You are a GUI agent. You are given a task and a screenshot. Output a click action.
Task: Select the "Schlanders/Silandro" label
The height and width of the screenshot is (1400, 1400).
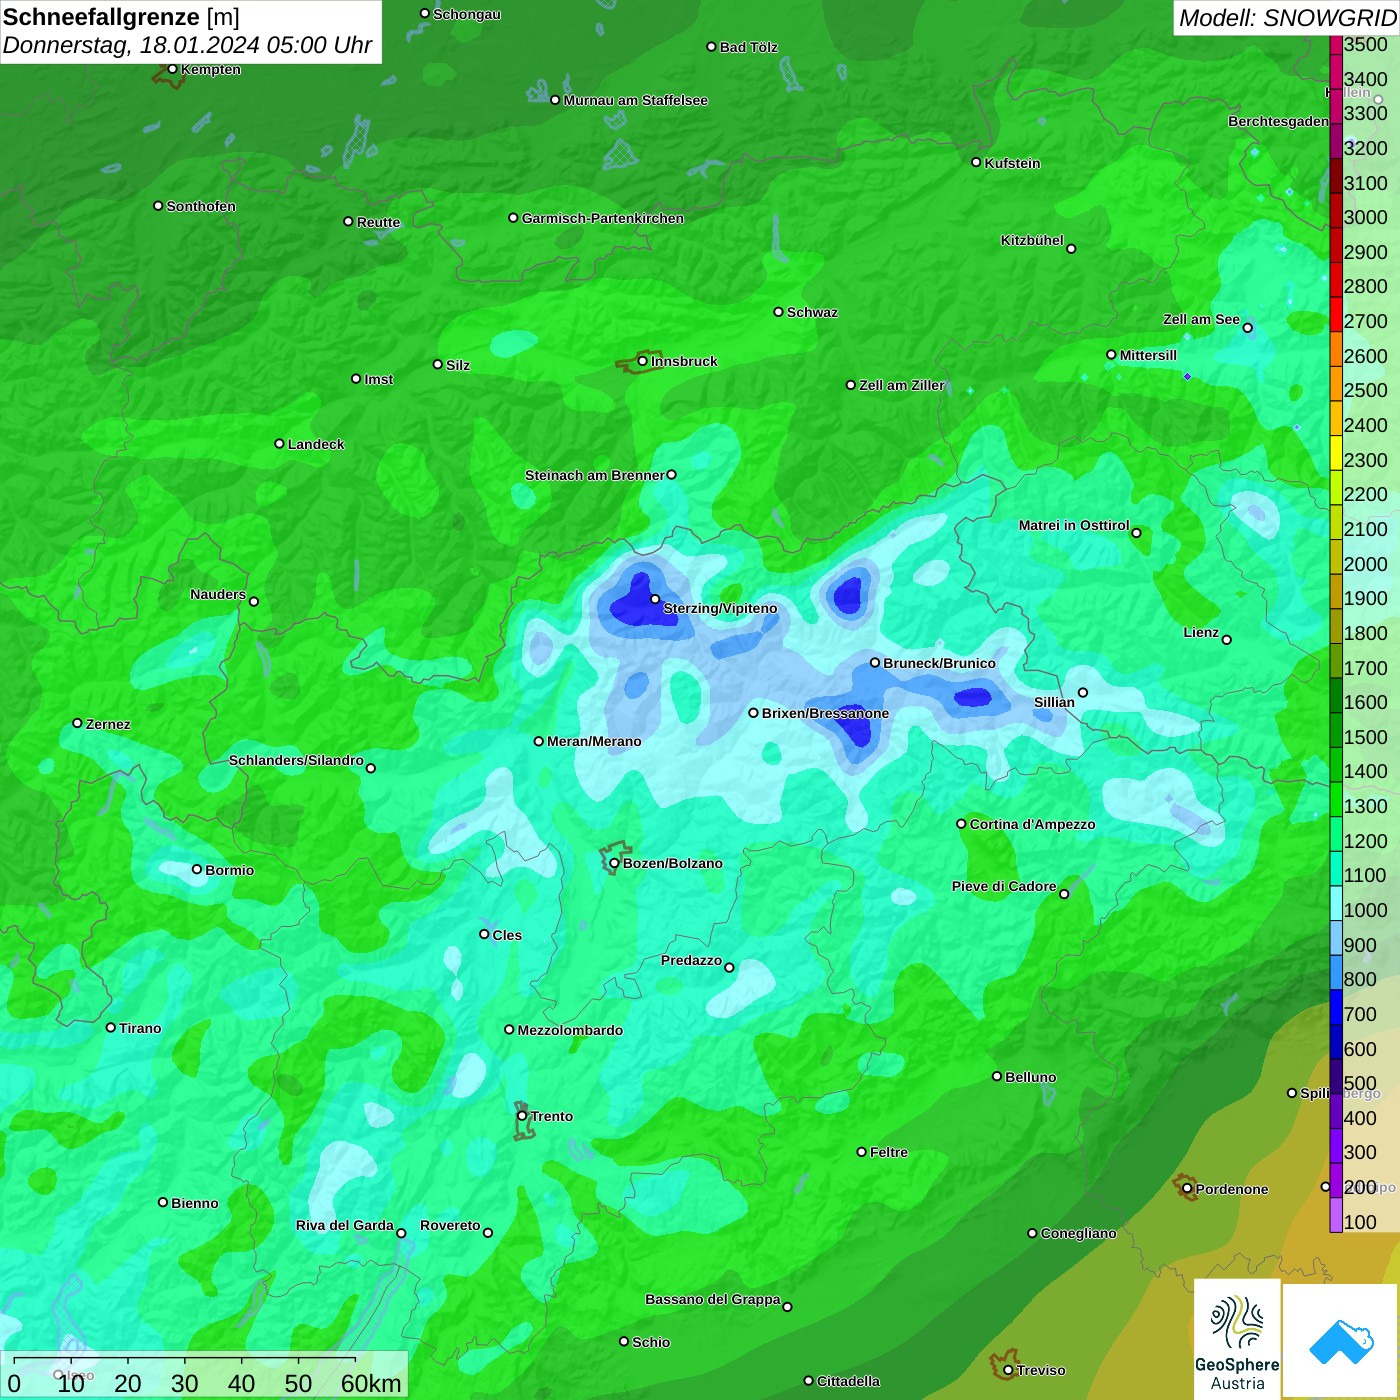[296, 760]
